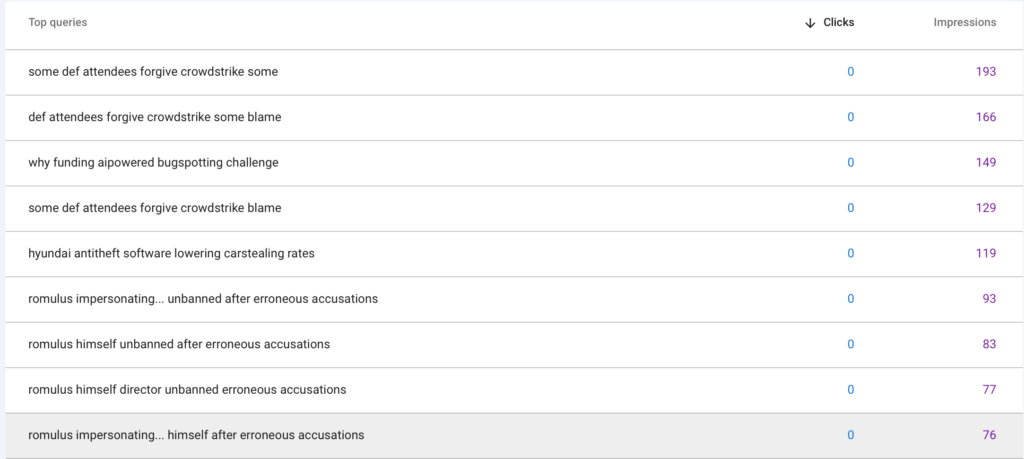Select 'romulus impersonating... unbanned after erroneous accusations' query

(x=203, y=299)
